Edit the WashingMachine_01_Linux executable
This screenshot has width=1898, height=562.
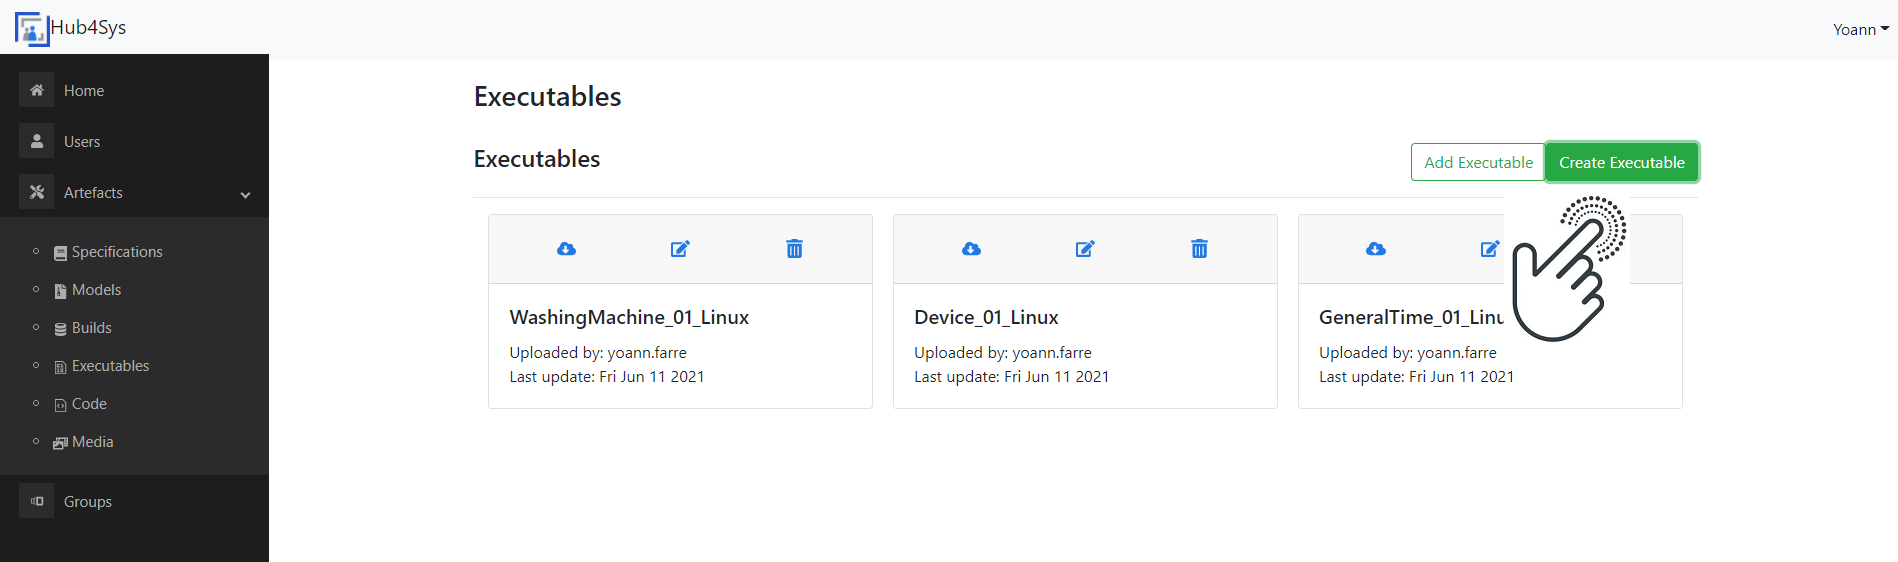(x=680, y=249)
